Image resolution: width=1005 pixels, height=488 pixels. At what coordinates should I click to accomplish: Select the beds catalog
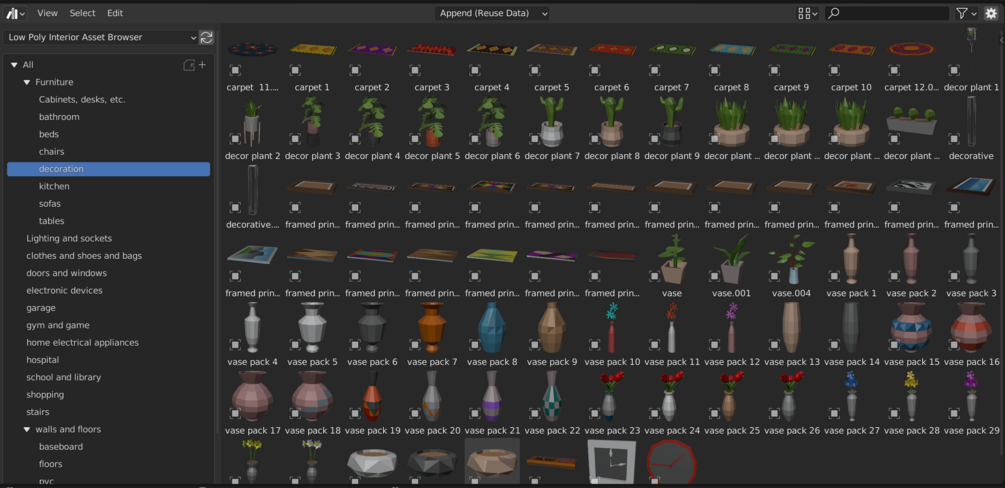(49, 134)
